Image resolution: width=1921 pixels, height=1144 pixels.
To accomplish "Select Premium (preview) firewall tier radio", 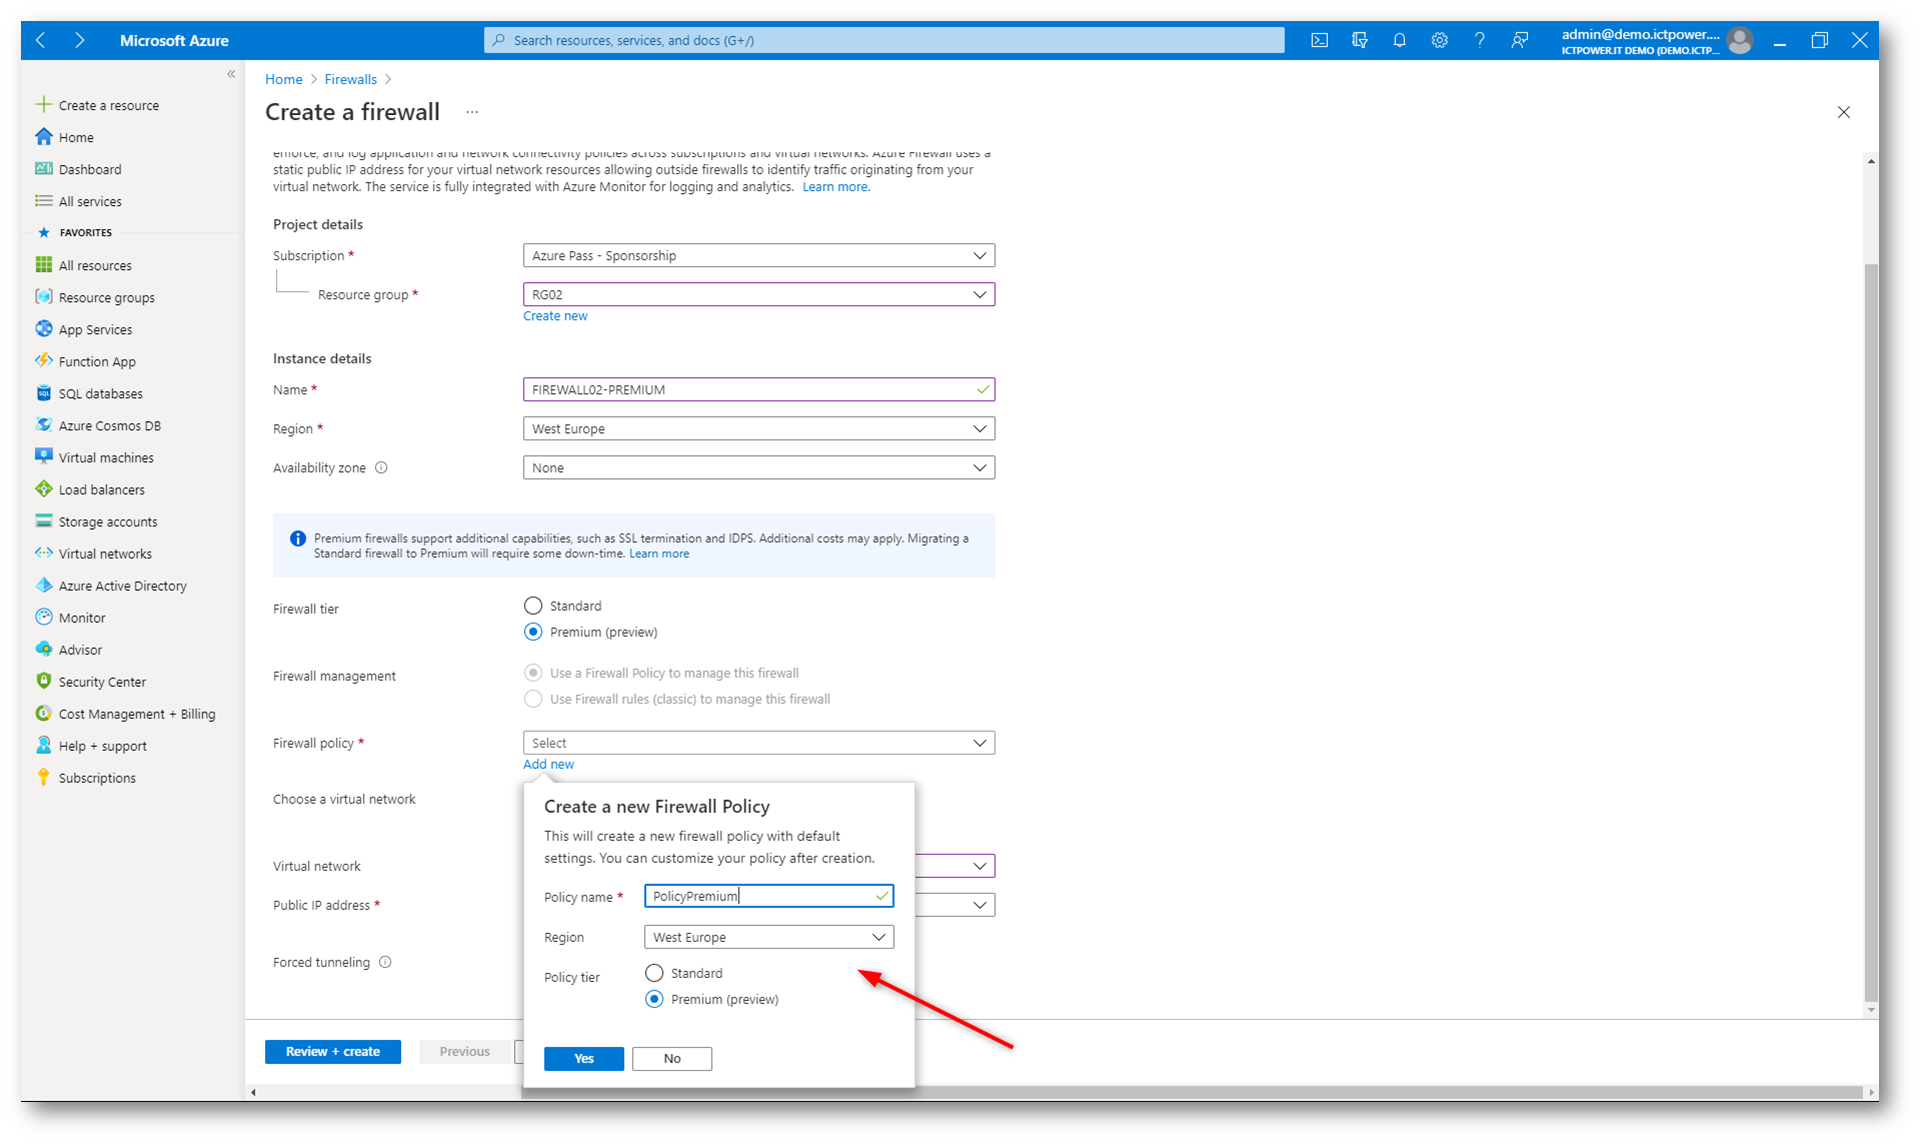I will (533, 632).
